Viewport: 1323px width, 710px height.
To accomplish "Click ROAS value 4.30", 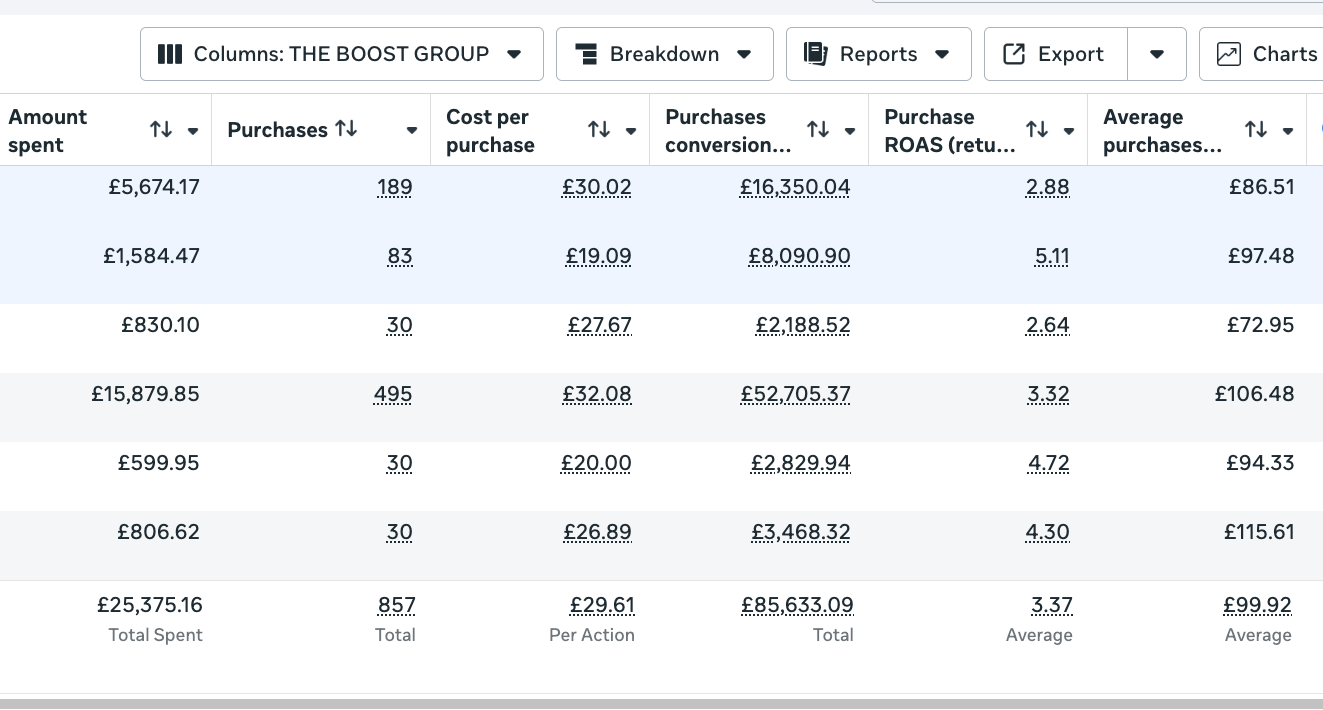I will (1048, 533).
